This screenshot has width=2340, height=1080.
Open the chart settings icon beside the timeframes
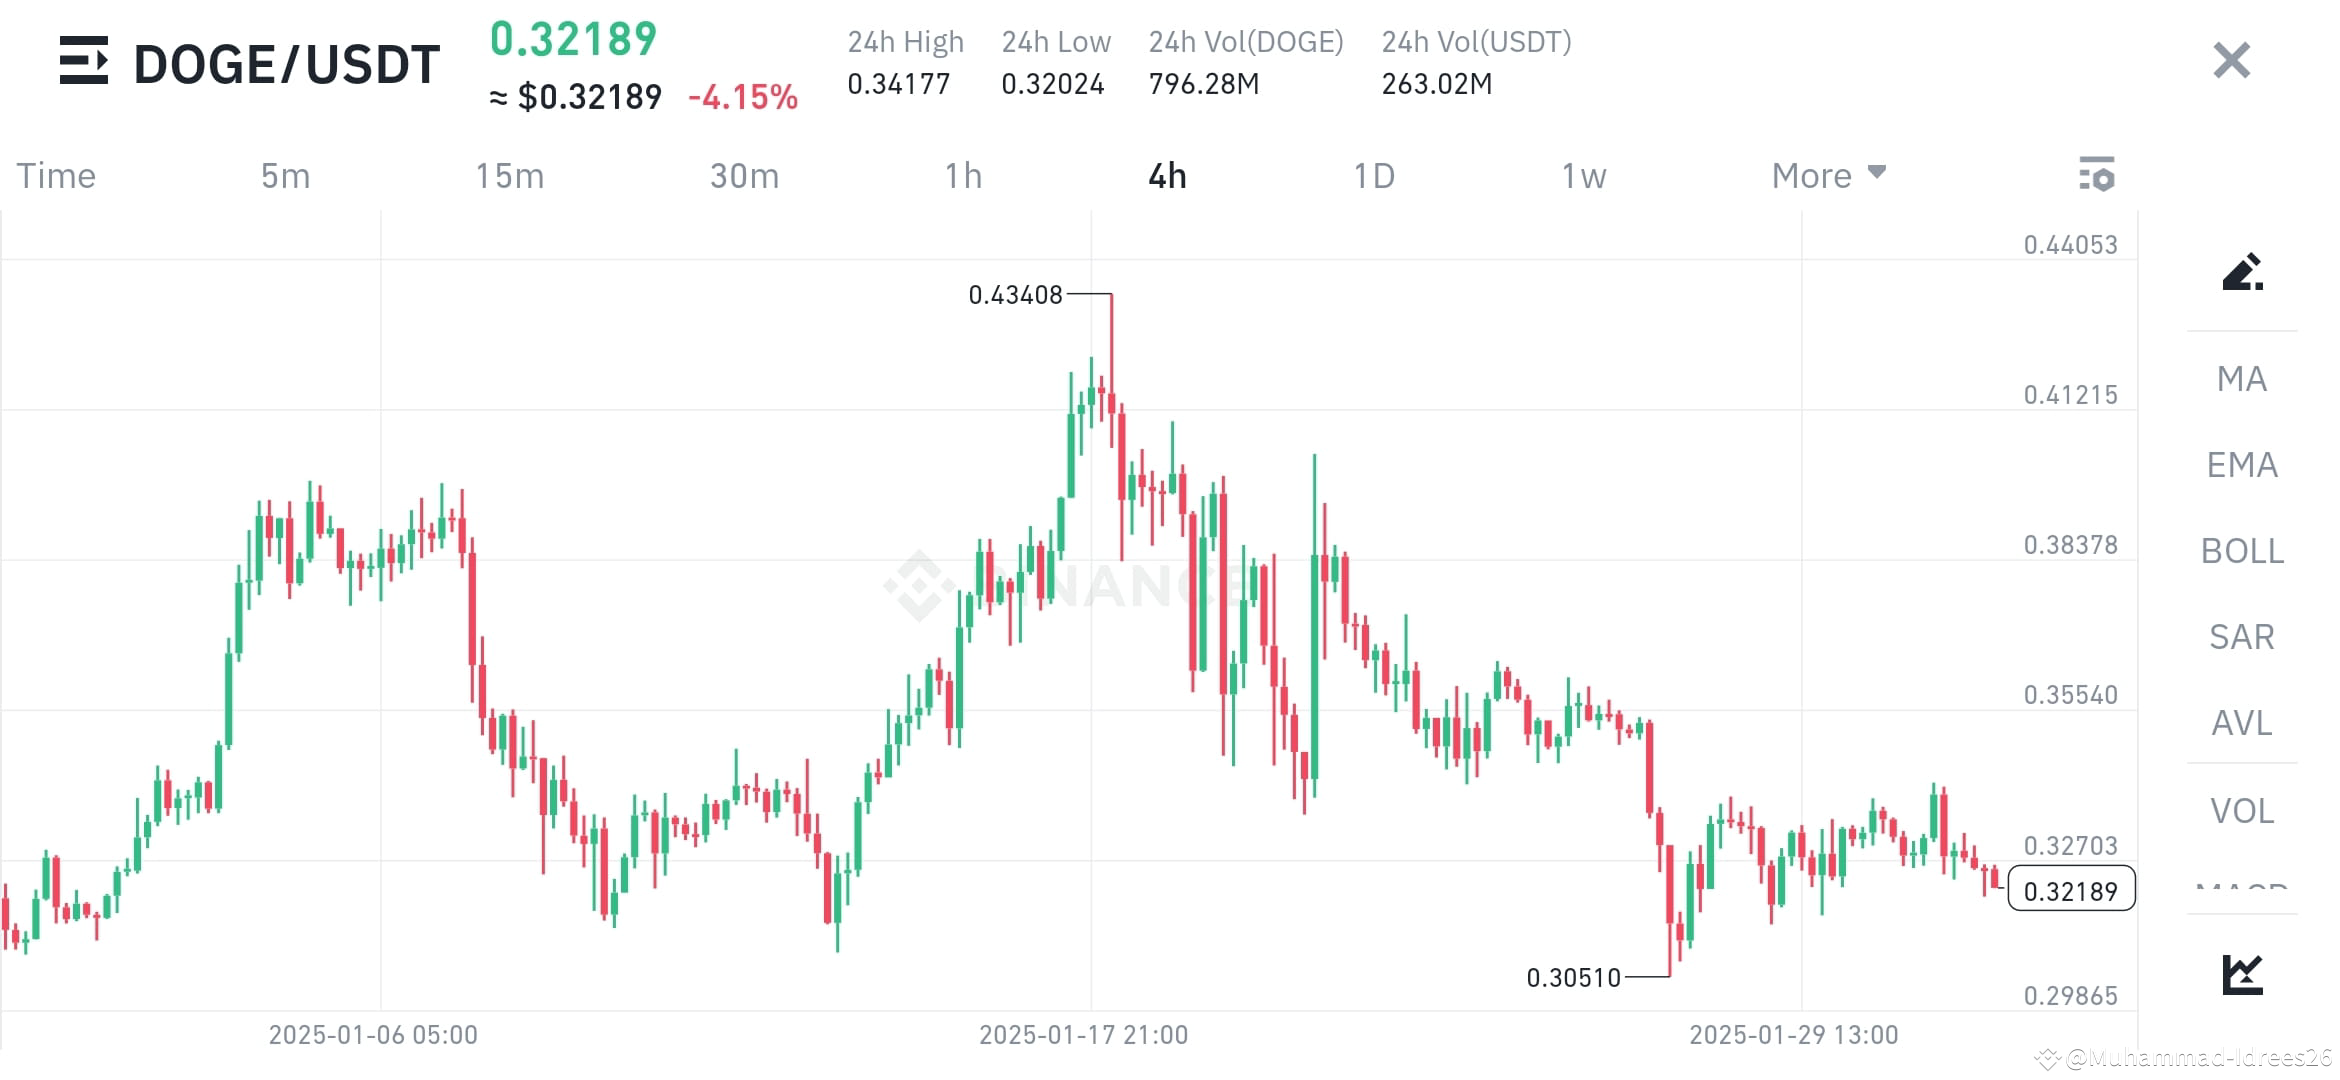pyautogui.click(x=2098, y=174)
